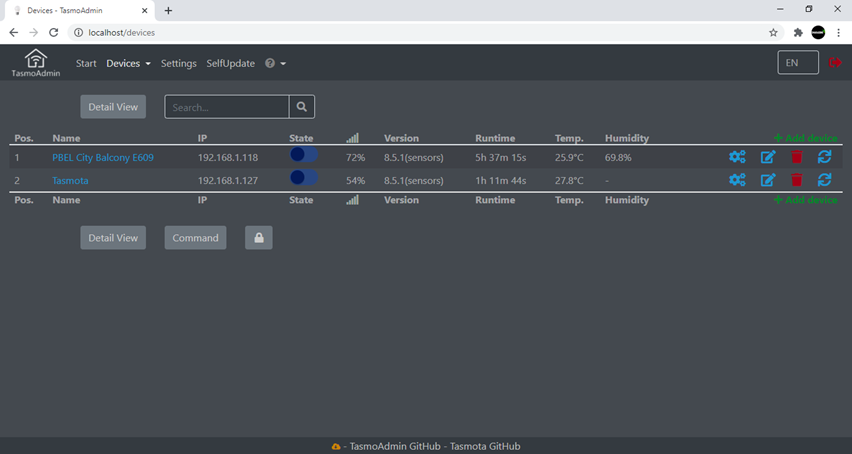This screenshot has height=454, width=852.
Task: Edit the PBEL City Balcony E609 device
Action: point(768,157)
